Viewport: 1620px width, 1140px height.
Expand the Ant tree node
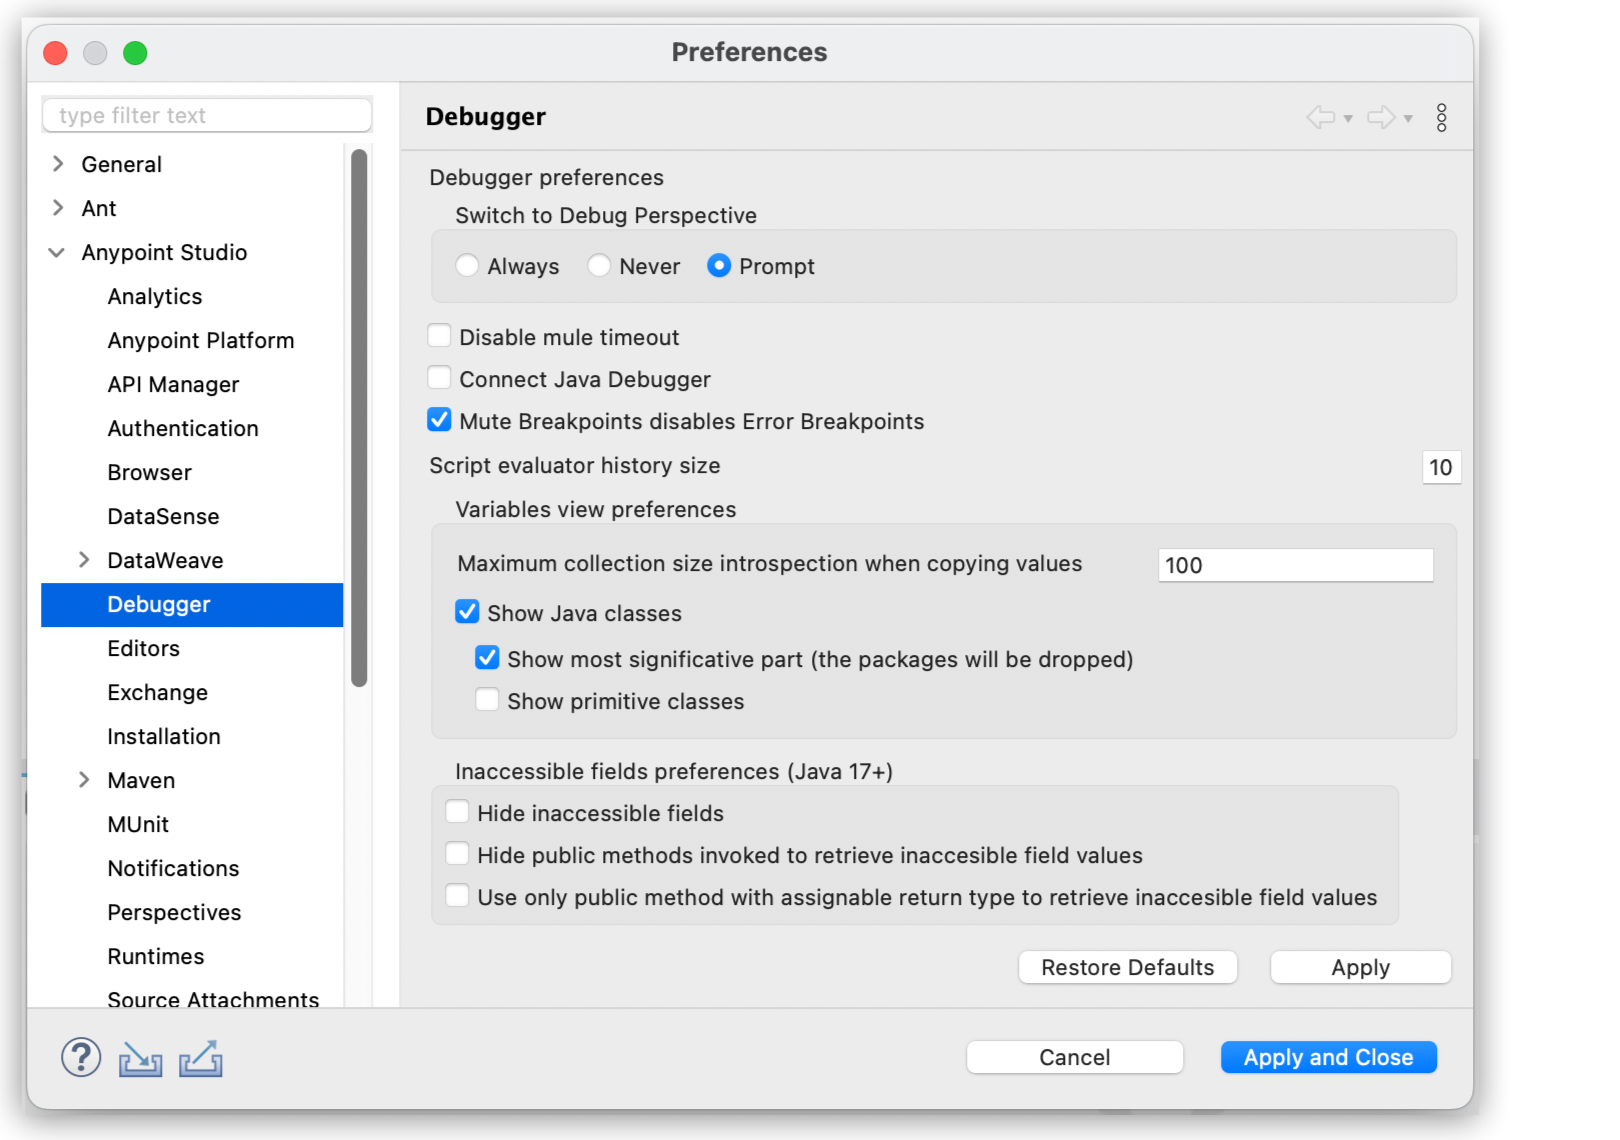pos(58,208)
